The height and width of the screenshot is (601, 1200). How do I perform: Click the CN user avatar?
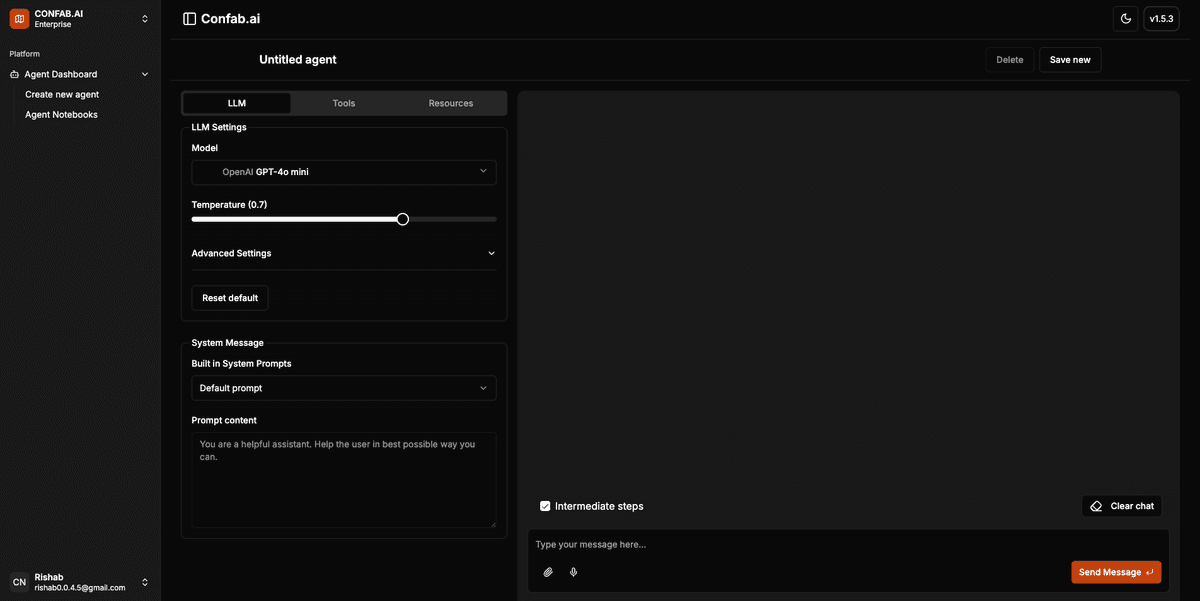click(x=19, y=582)
